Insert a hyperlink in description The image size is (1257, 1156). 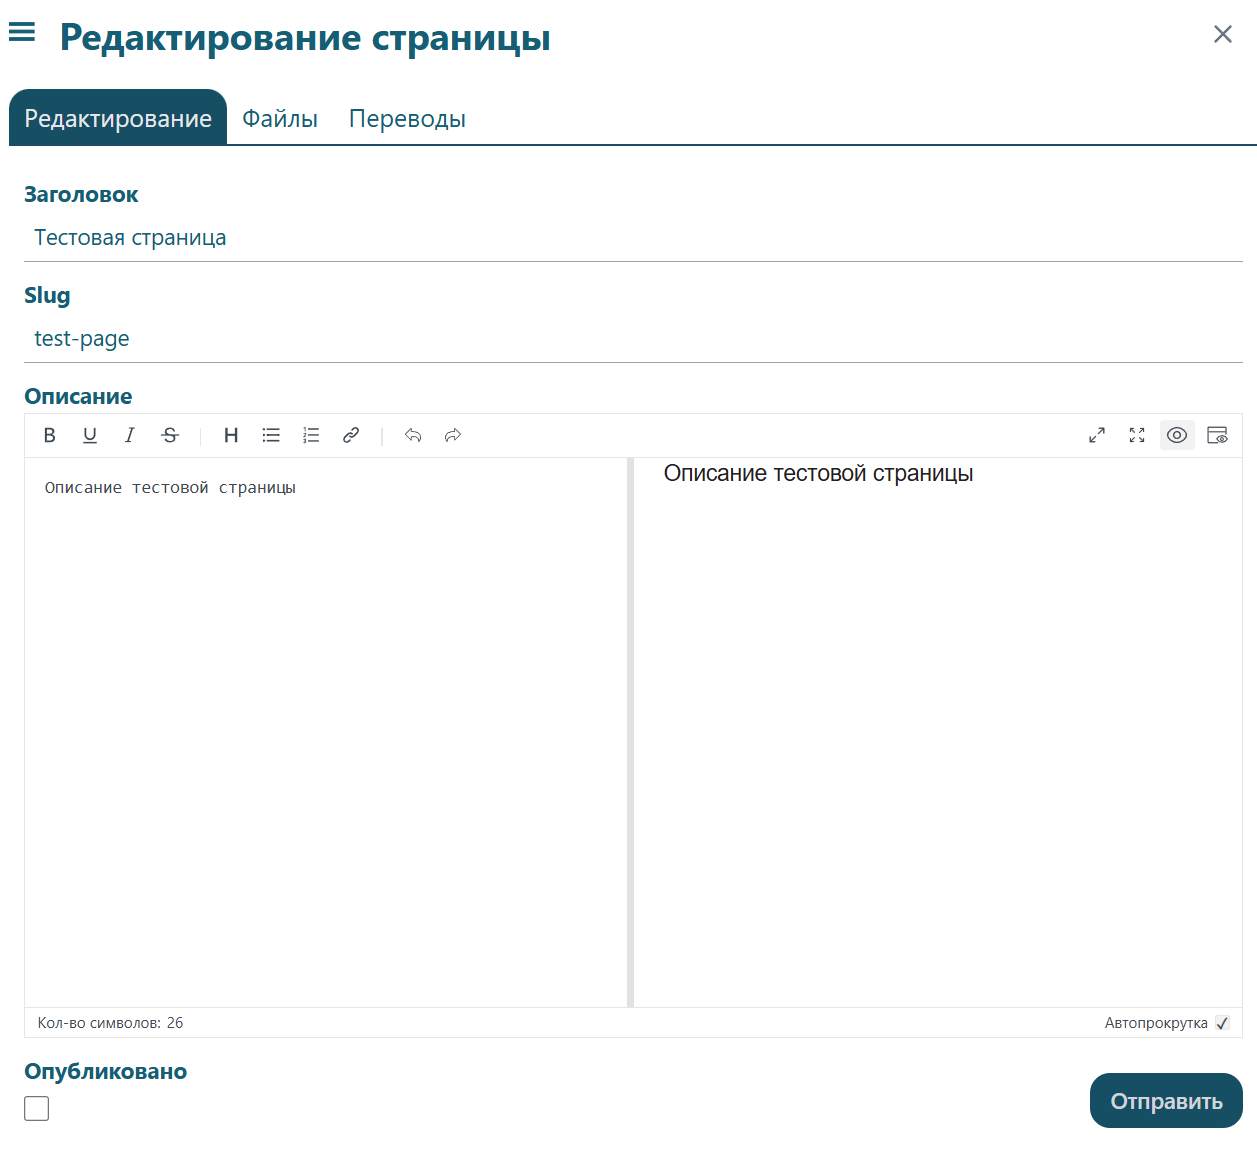click(351, 435)
